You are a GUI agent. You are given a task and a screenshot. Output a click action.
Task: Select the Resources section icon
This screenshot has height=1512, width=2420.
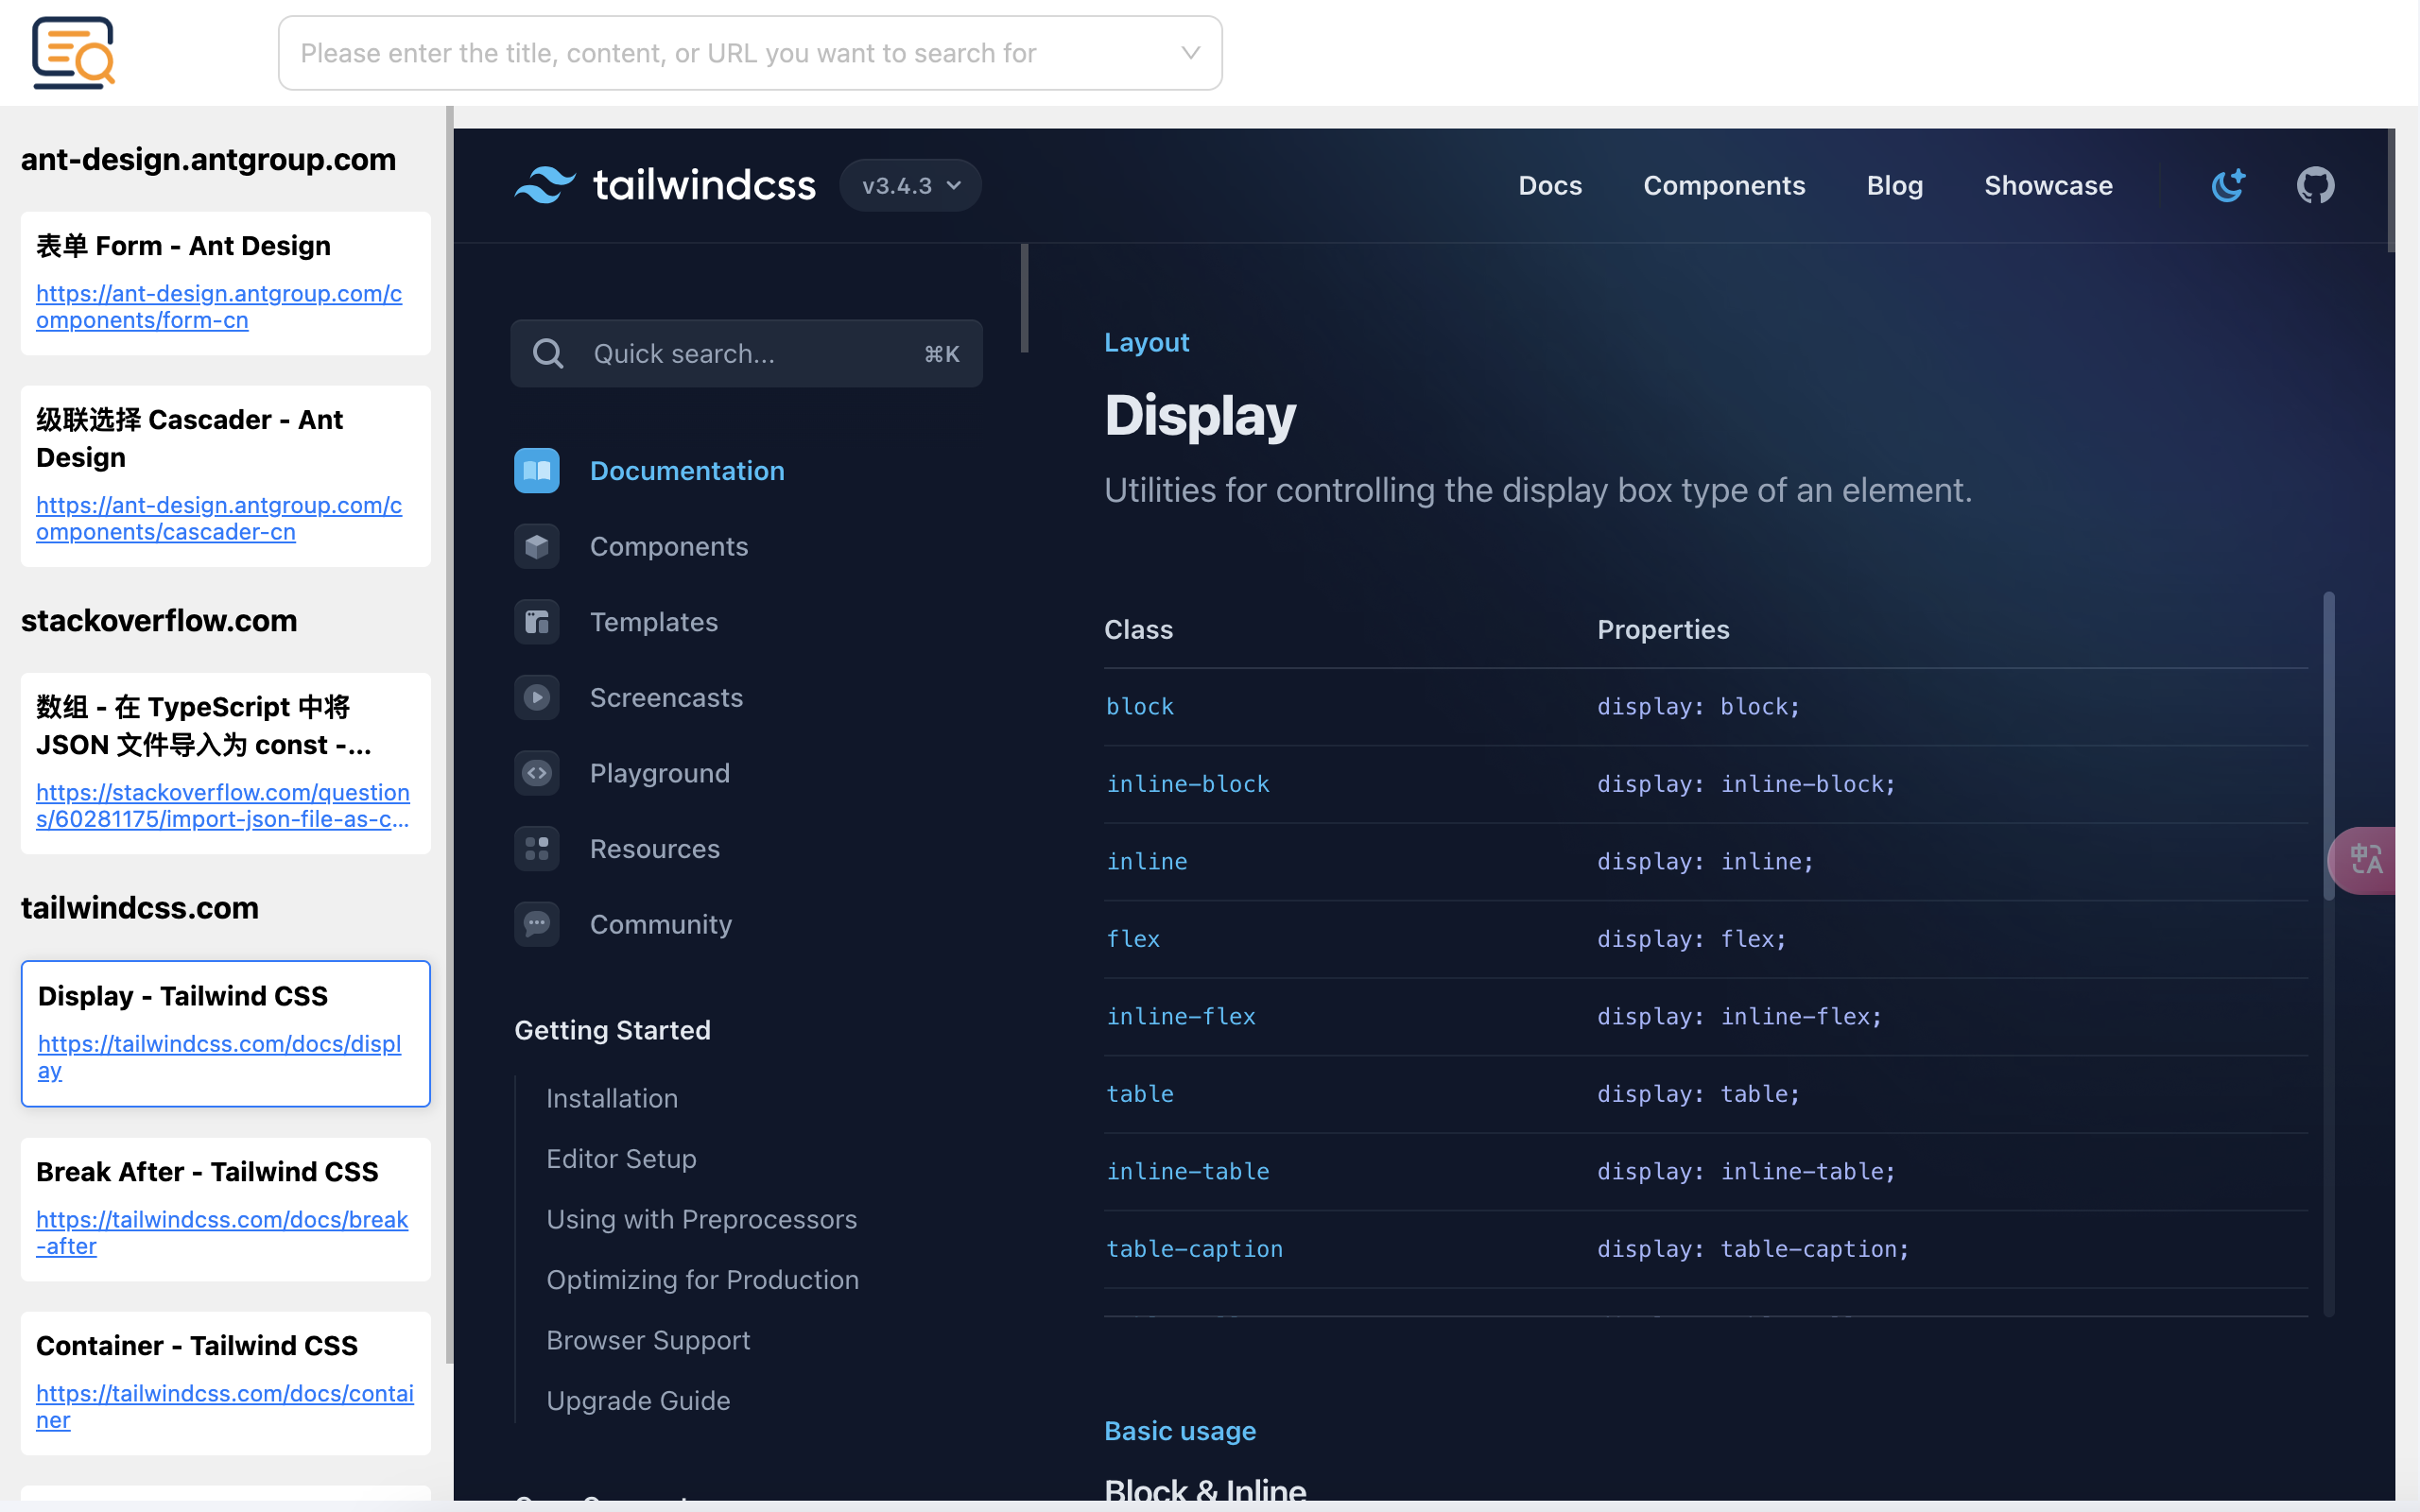(537, 849)
